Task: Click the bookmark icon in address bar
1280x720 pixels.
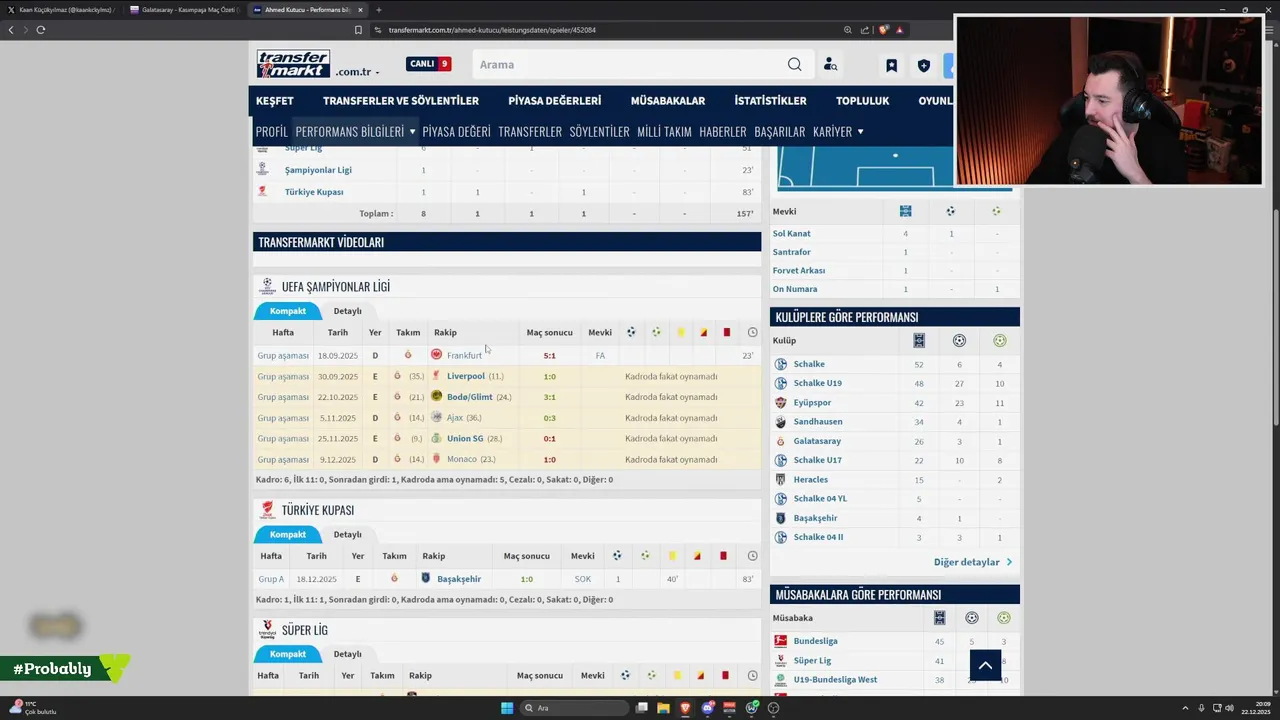Action: [x=358, y=30]
